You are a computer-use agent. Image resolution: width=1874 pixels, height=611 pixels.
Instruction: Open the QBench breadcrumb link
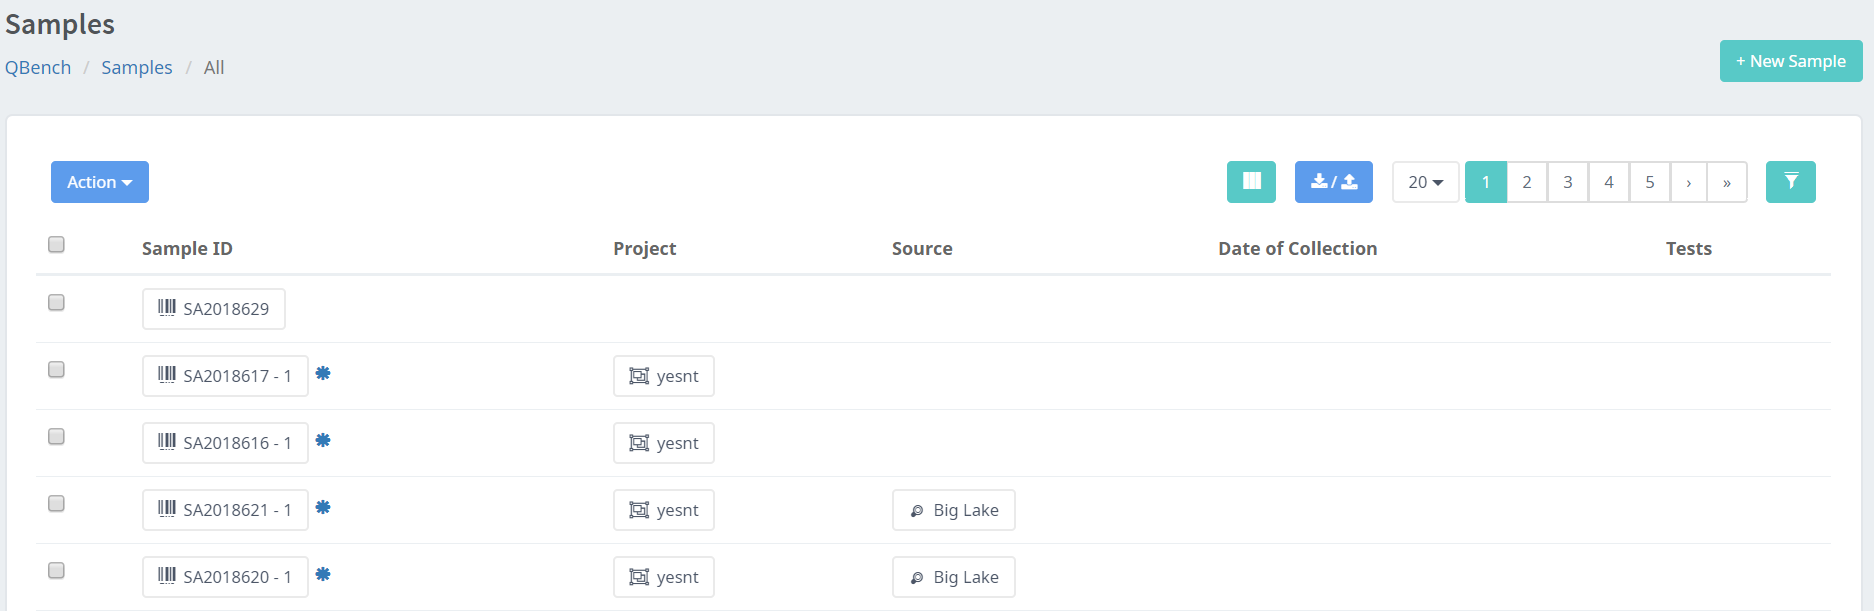pyautogui.click(x=38, y=67)
